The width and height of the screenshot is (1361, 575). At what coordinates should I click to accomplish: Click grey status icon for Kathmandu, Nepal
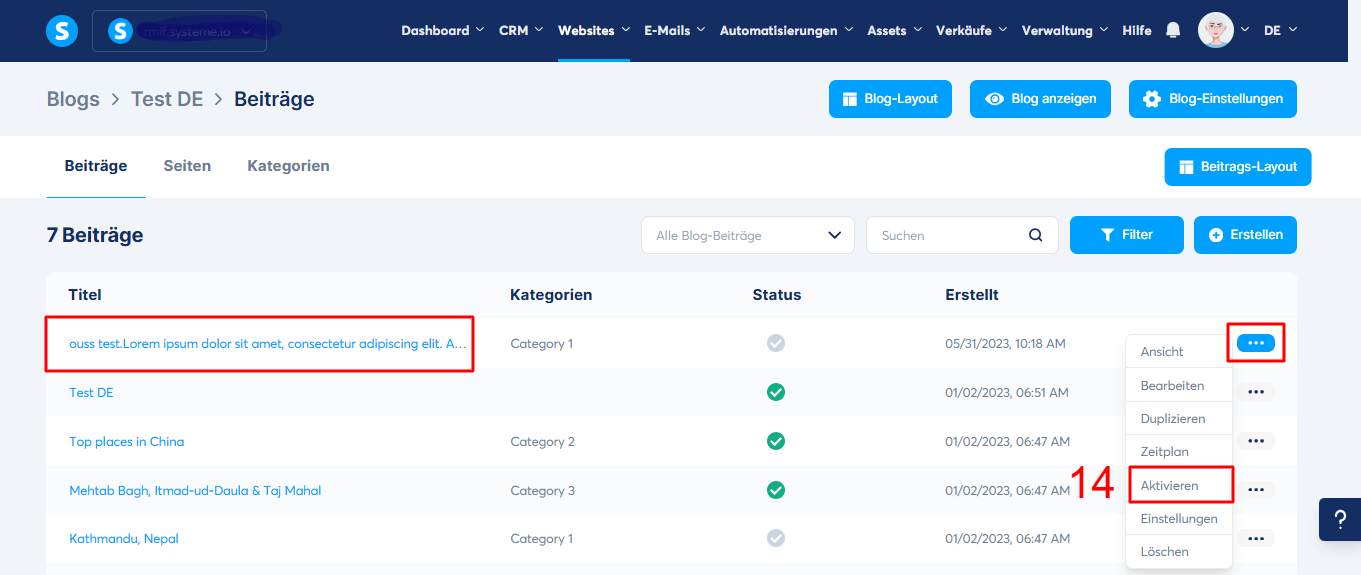pos(776,538)
